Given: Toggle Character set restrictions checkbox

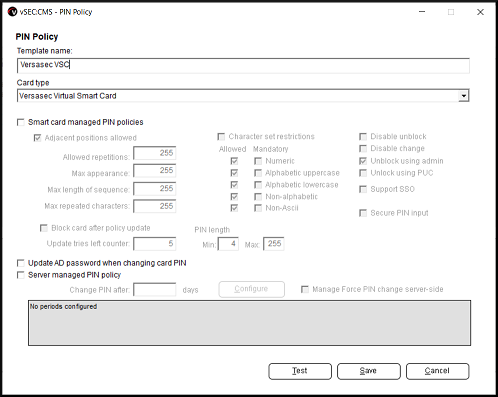Looking at the screenshot, I should click(x=221, y=137).
